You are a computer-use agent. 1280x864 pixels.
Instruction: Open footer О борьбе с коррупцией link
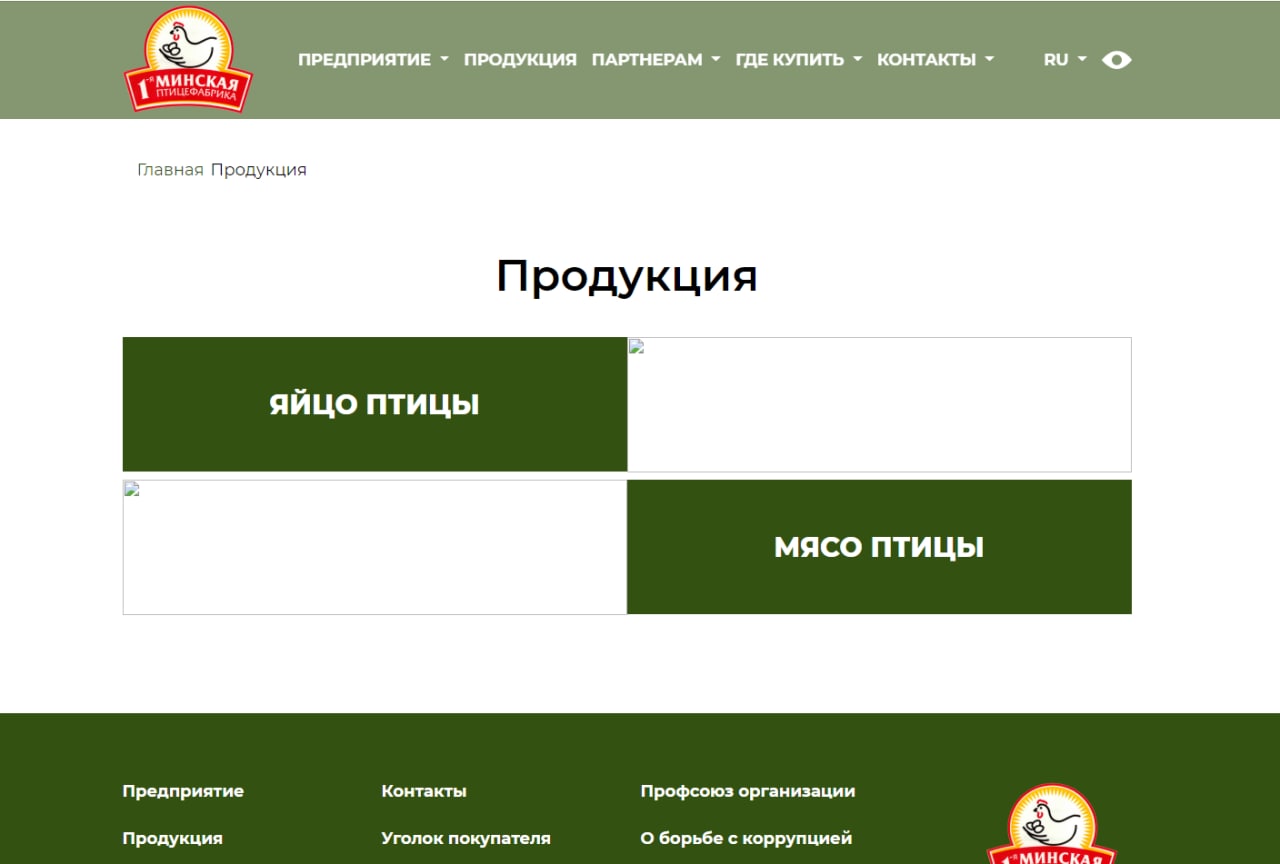746,838
